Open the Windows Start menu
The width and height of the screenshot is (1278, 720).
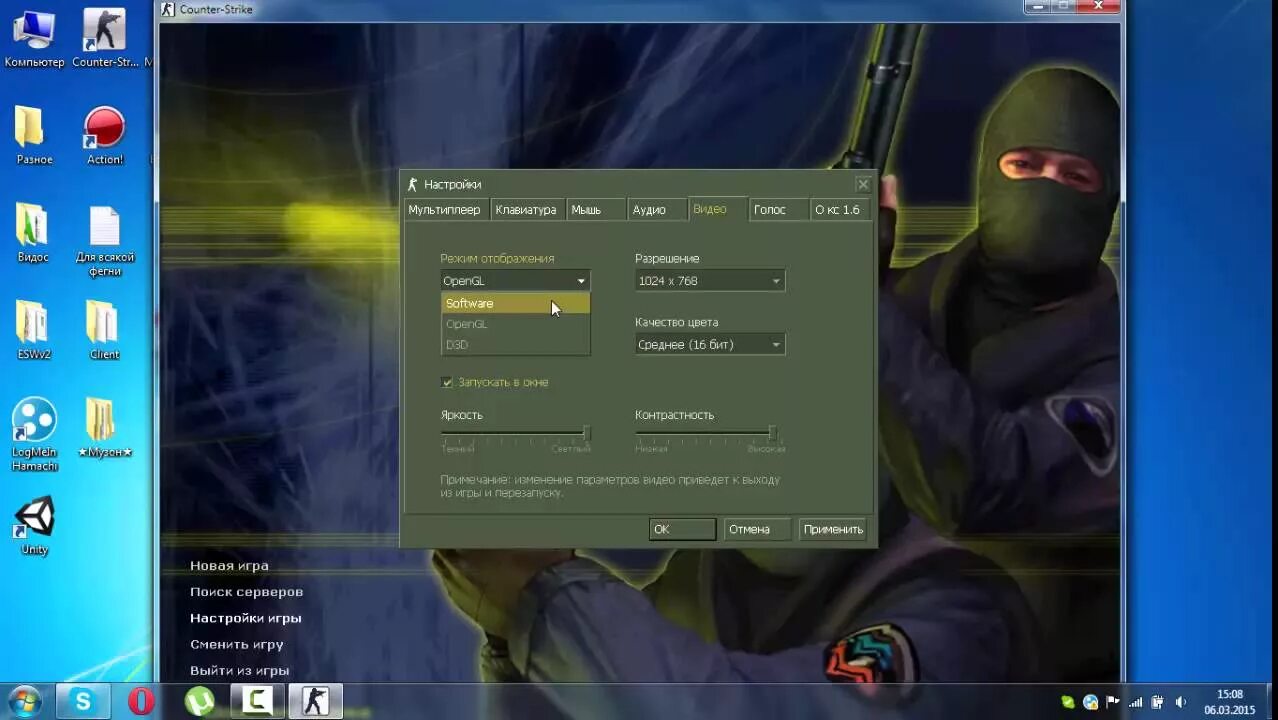tap(24, 701)
